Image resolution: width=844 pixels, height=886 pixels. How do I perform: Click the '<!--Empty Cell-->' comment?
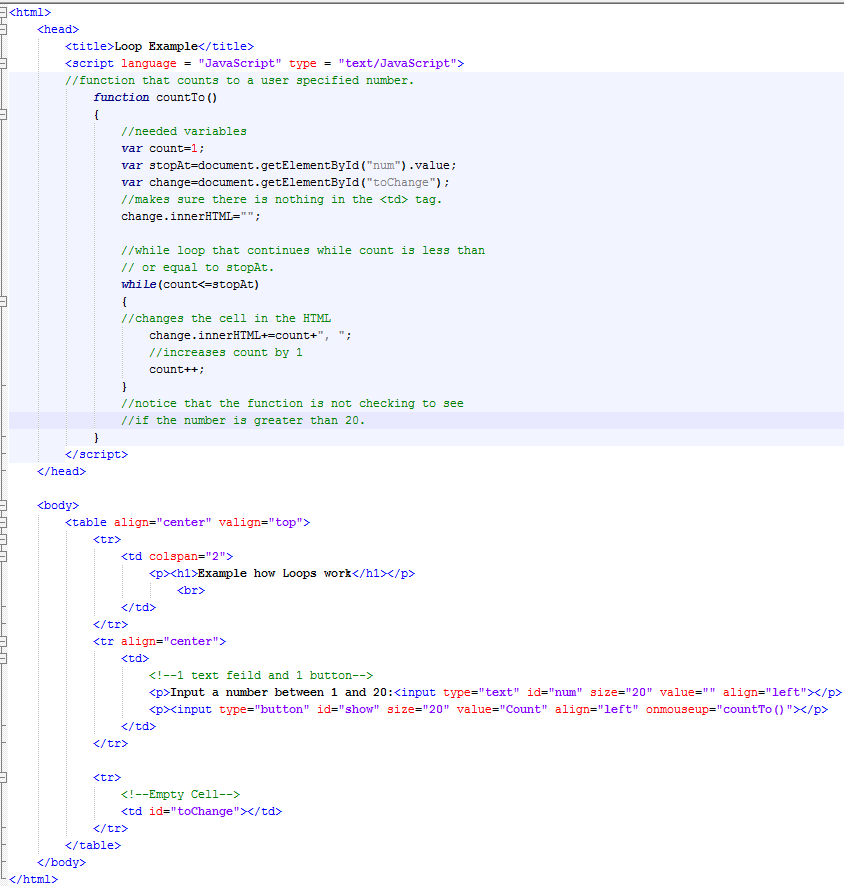[x=180, y=794]
